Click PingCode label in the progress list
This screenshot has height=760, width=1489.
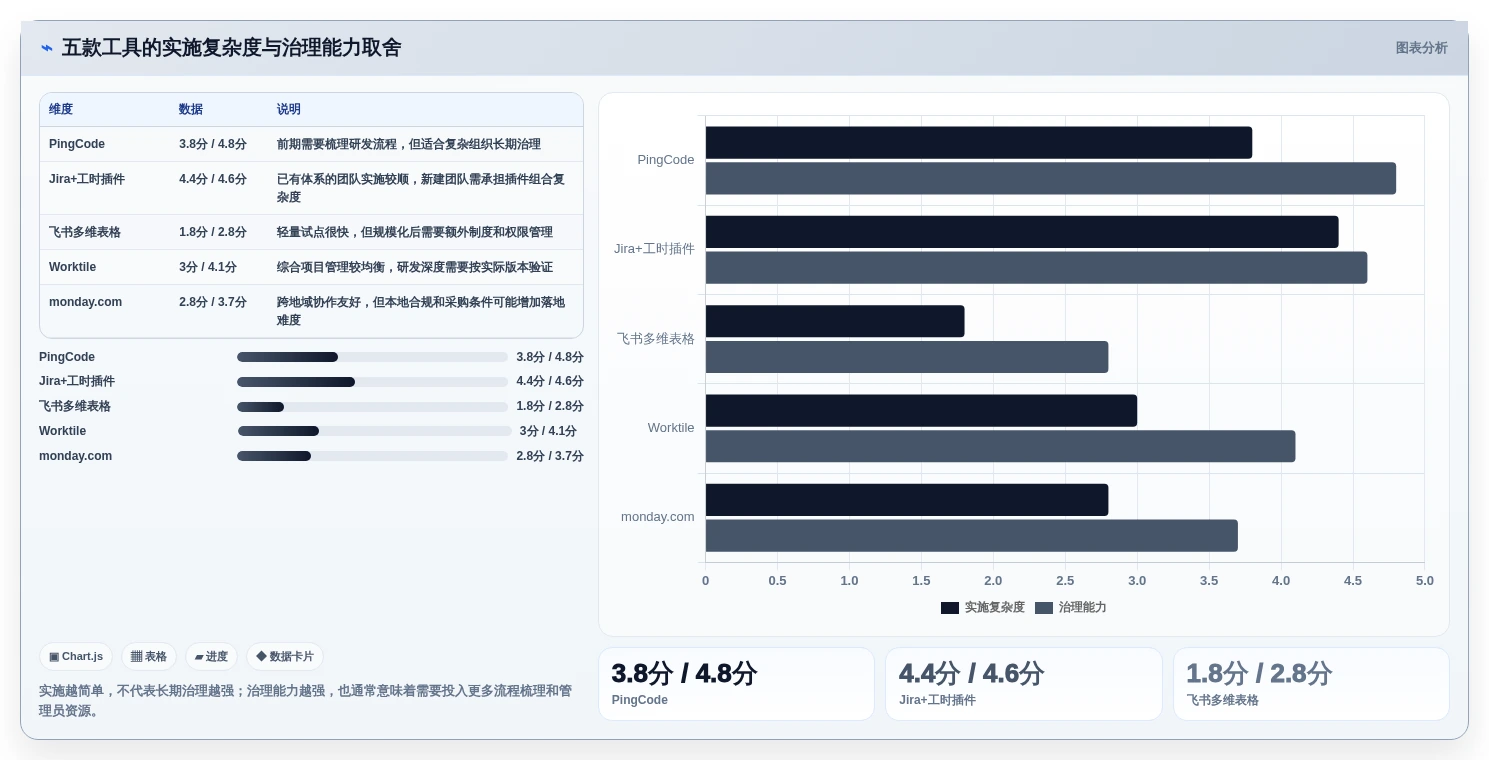(x=67, y=357)
